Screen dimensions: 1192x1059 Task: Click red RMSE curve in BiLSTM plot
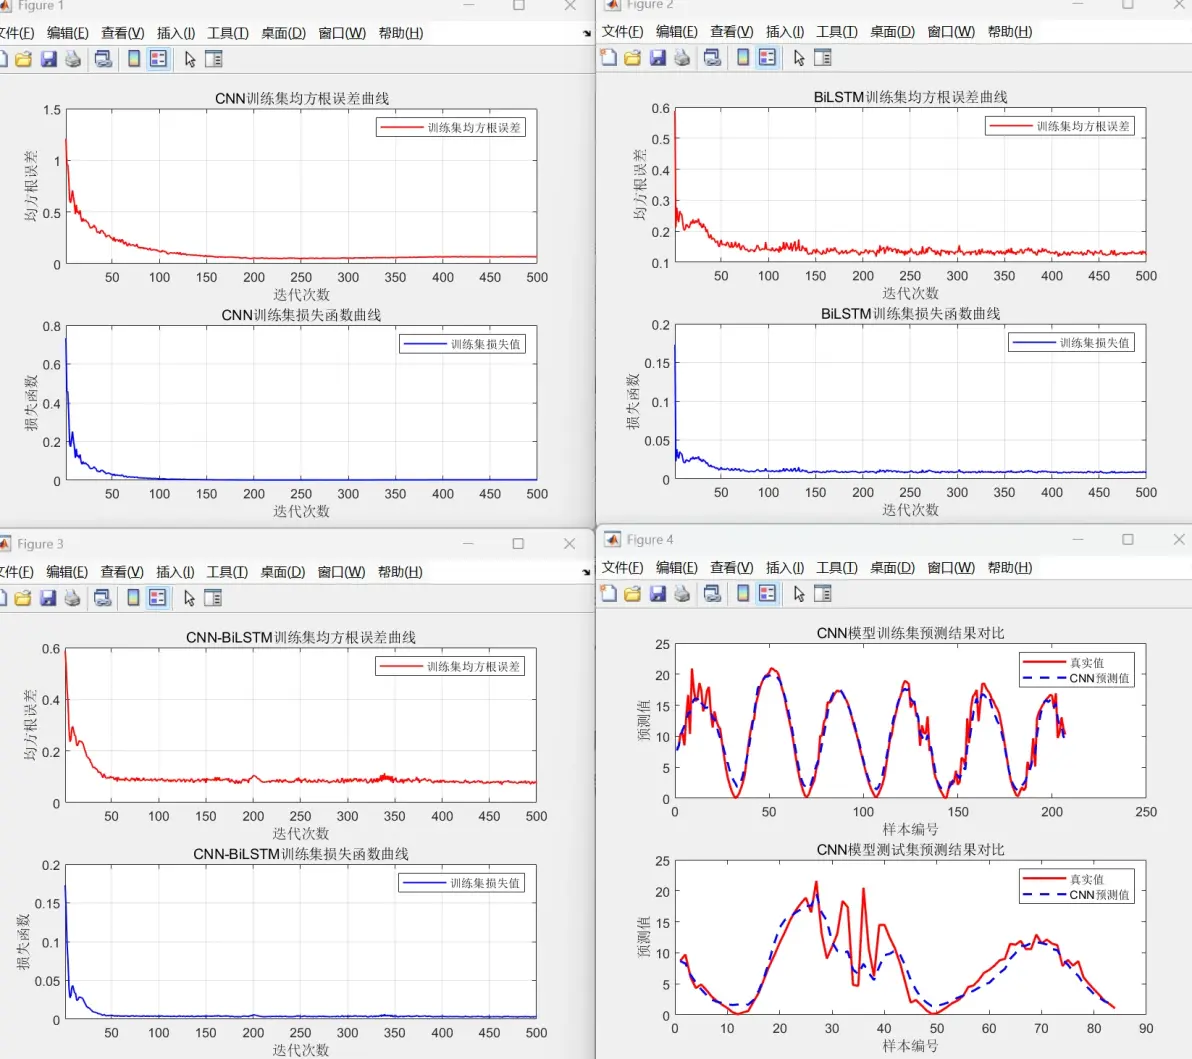(910, 250)
